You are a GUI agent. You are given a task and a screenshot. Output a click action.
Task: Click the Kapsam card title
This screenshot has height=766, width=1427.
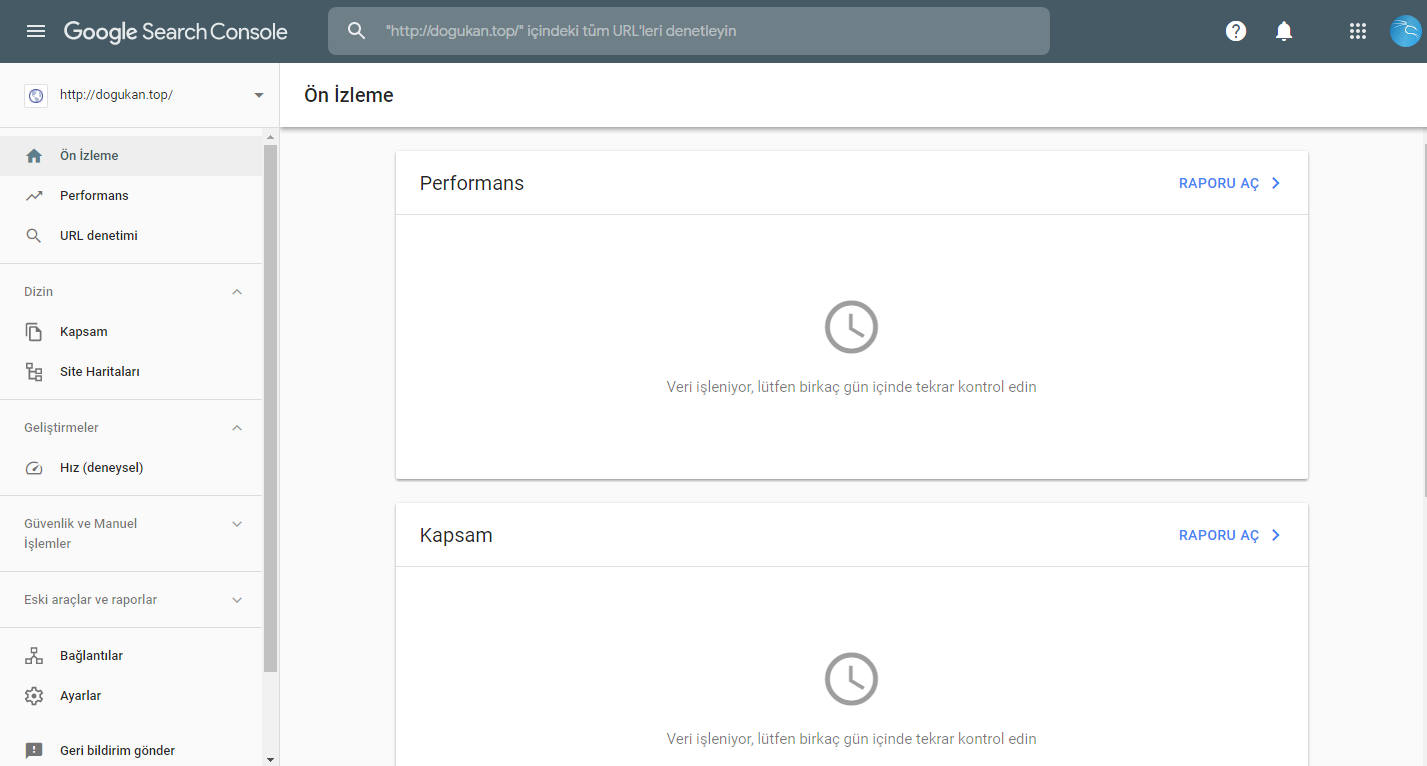click(456, 535)
